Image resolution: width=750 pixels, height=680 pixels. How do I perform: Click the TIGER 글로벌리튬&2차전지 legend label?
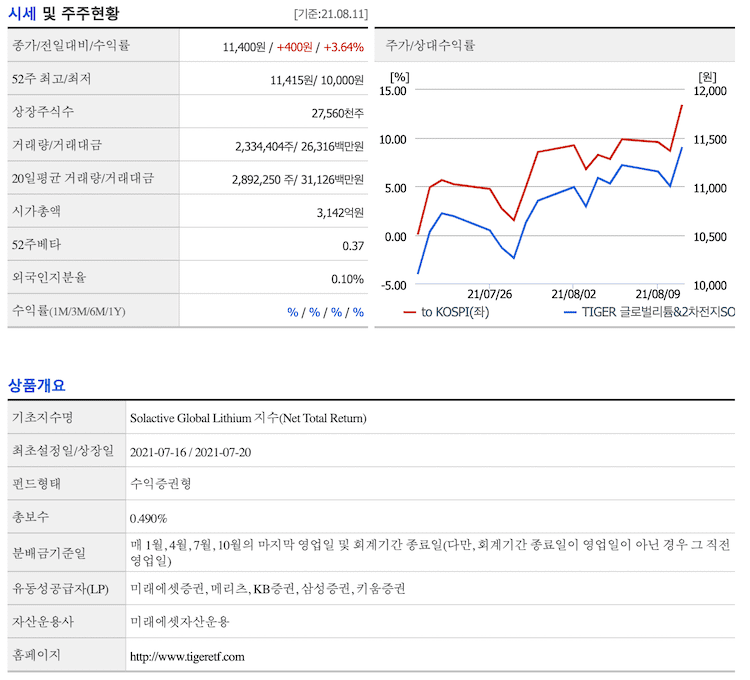tap(658, 312)
